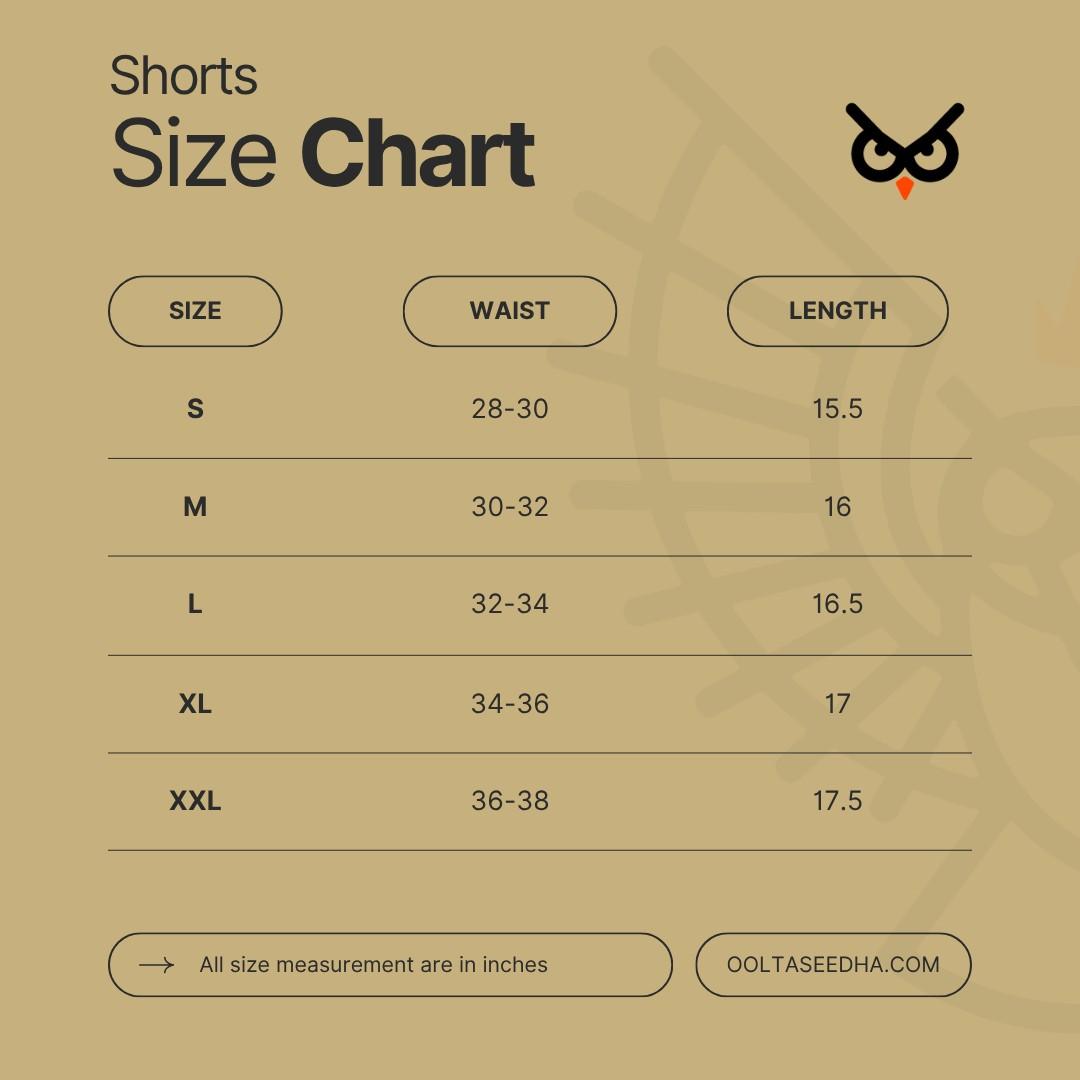Click the 32-34 waist value
1080x1080 pixels.
coord(510,604)
